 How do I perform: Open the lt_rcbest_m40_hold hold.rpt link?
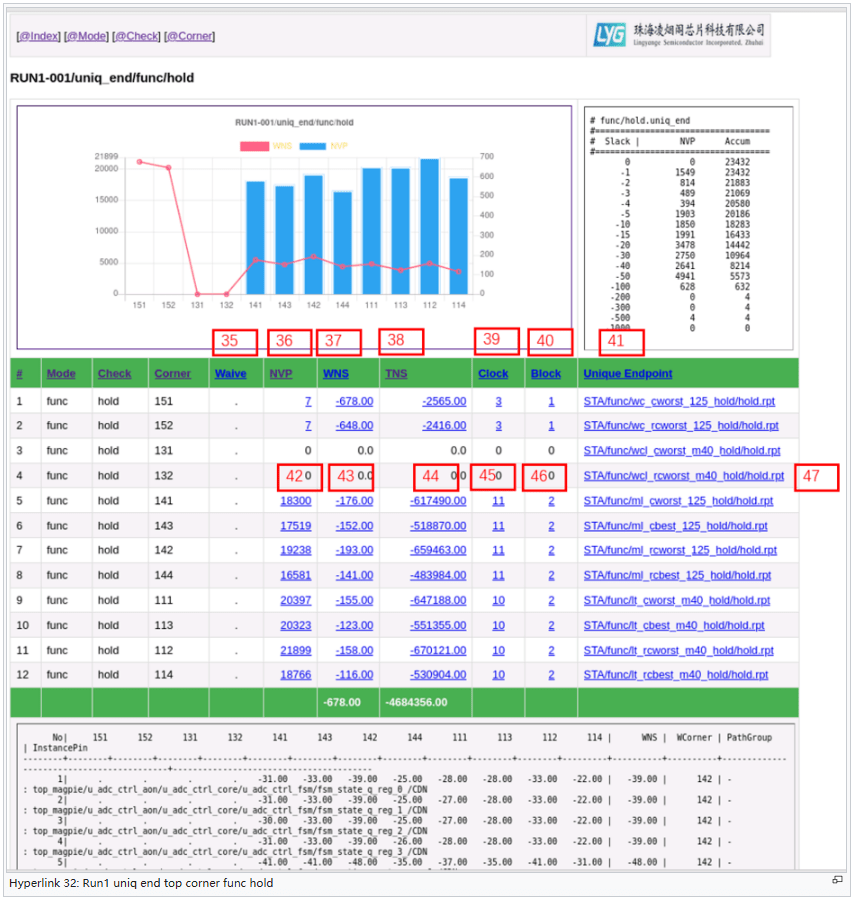click(677, 675)
